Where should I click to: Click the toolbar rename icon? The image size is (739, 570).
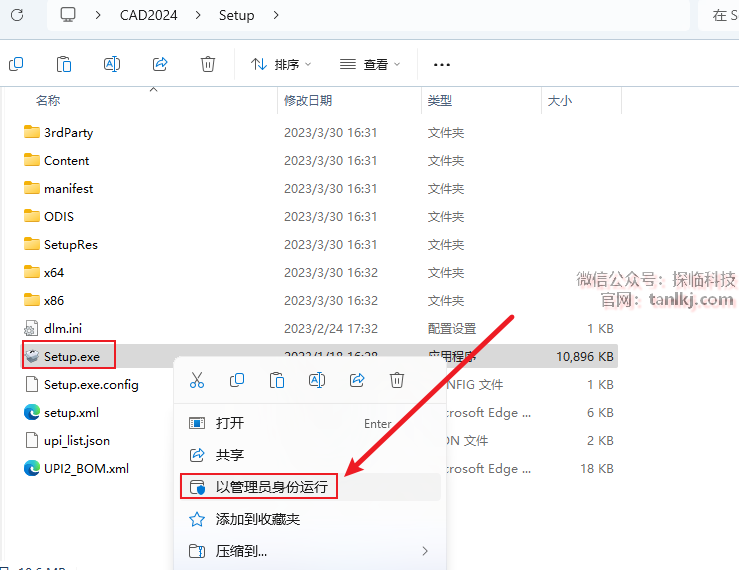[x=112, y=64]
